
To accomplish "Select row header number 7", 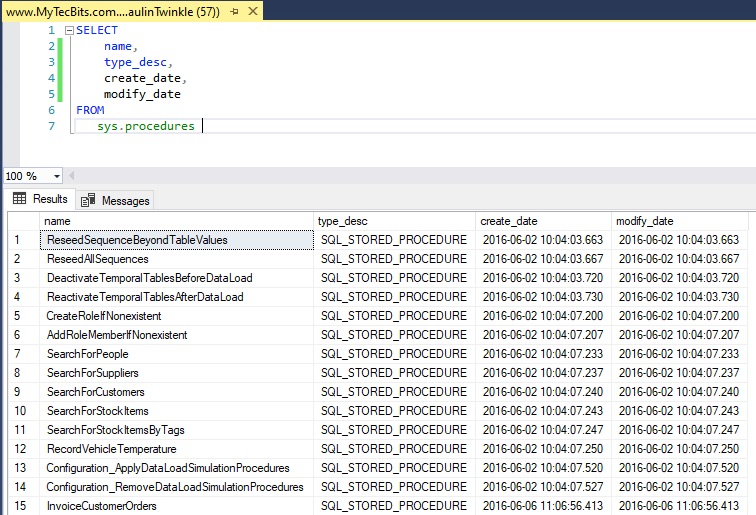I will pos(24,354).
